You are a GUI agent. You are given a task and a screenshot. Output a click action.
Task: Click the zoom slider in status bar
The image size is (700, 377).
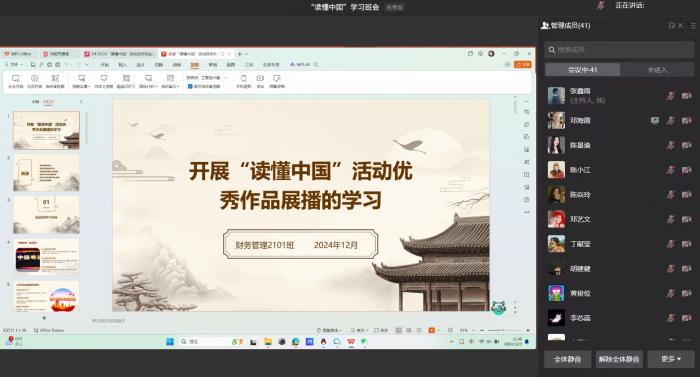click(504, 330)
